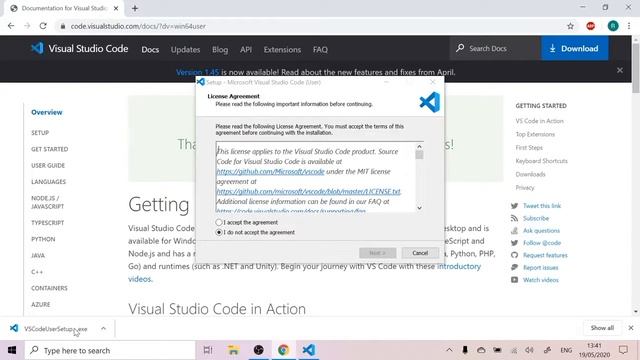Expand JAVA in the docs sidebar
Viewport: 640px width, 360px height.
[x=38, y=255]
